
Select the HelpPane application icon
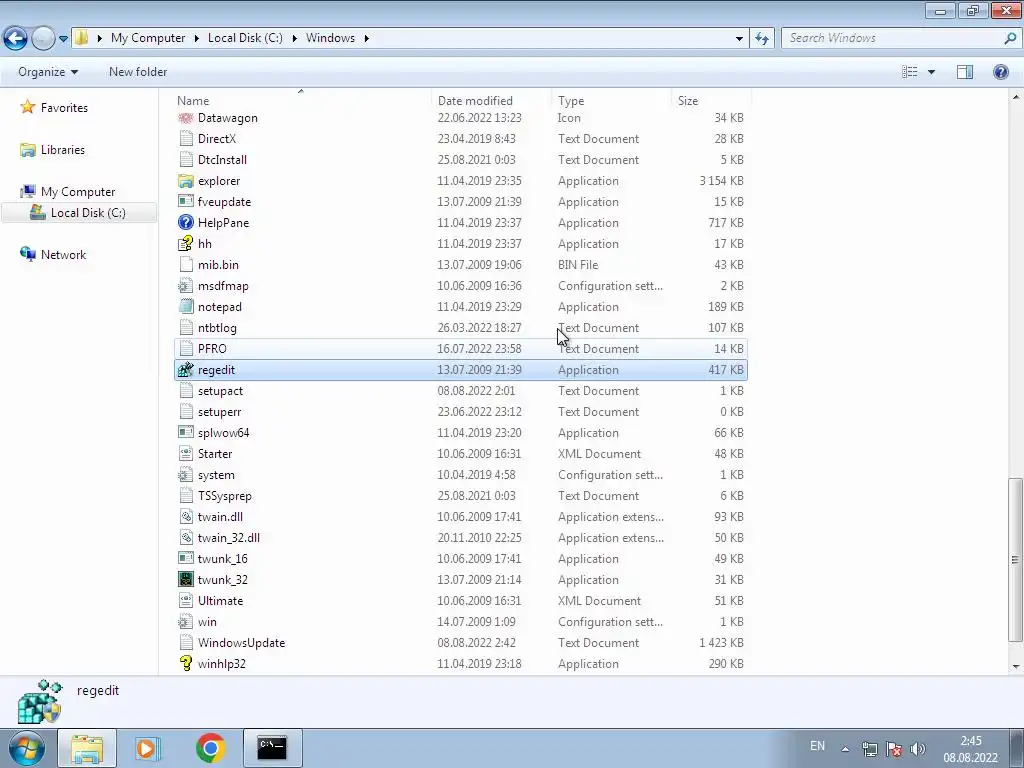point(186,223)
